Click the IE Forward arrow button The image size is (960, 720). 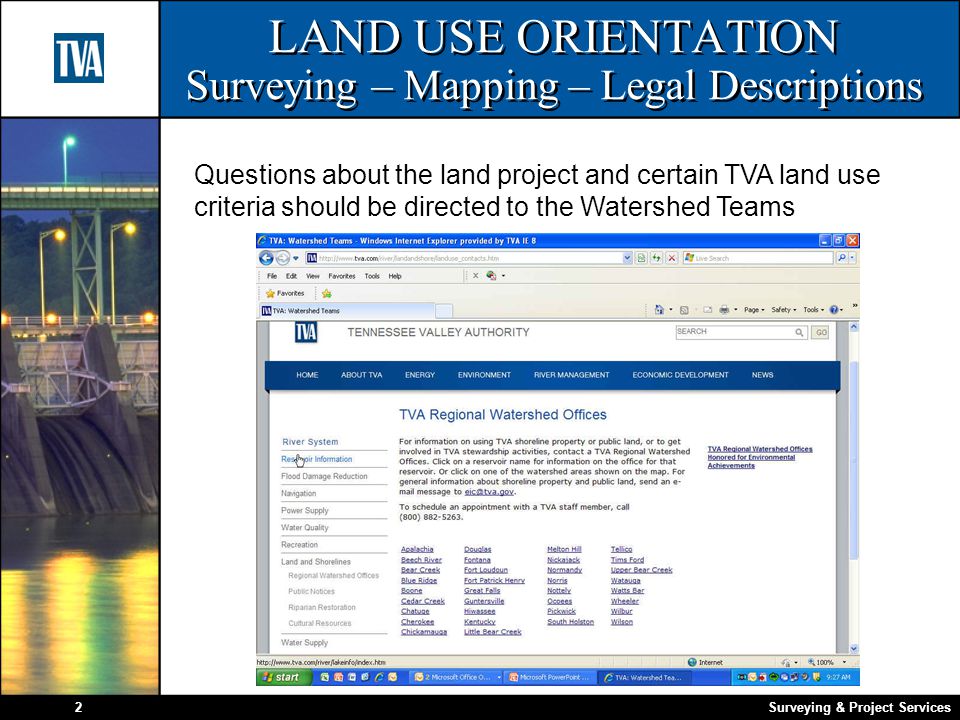coord(282,258)
